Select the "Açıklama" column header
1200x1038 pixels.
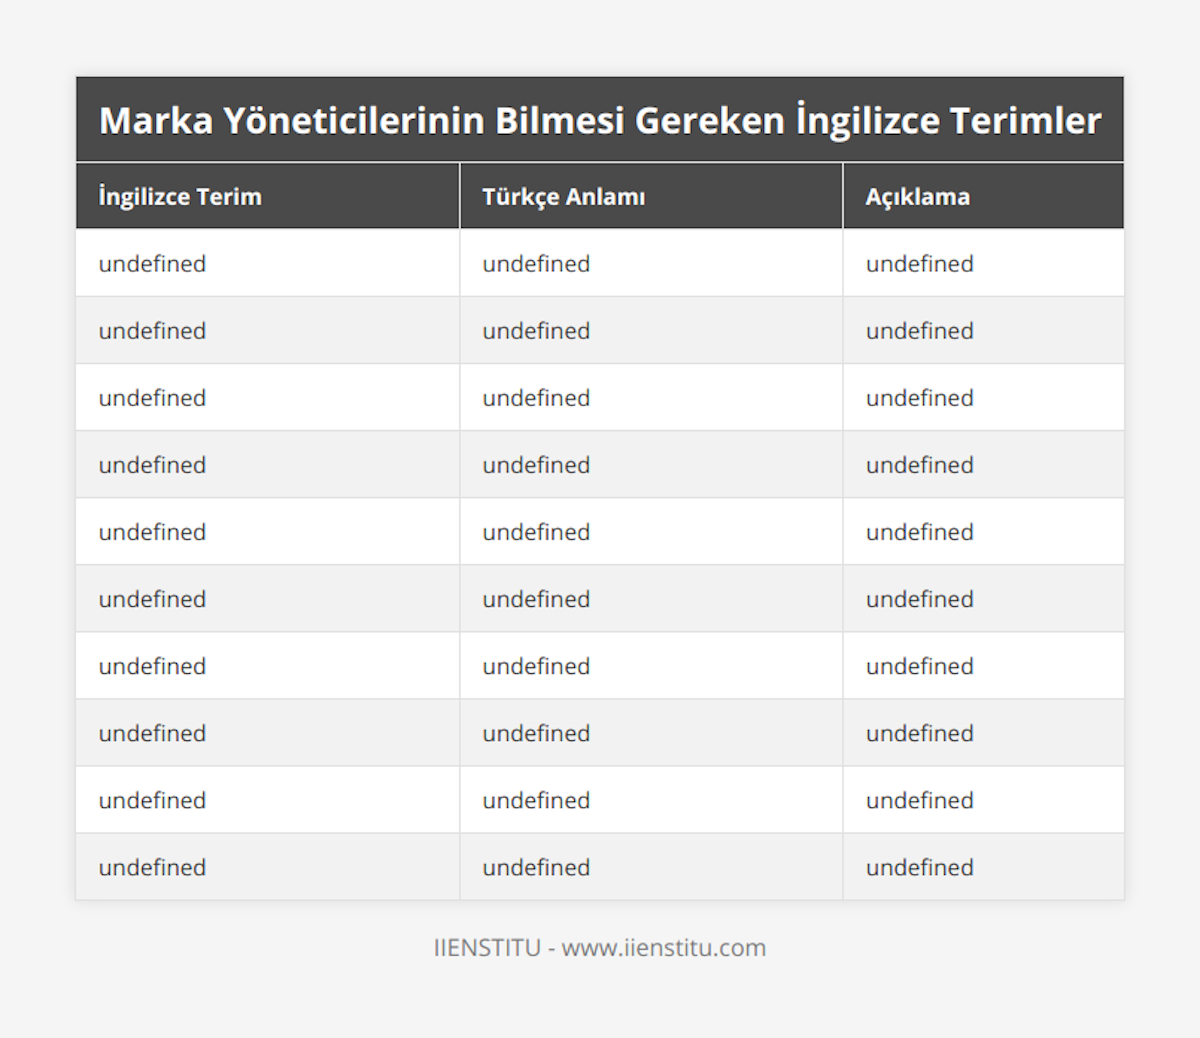pyautogui.click(x=918, y=197)
